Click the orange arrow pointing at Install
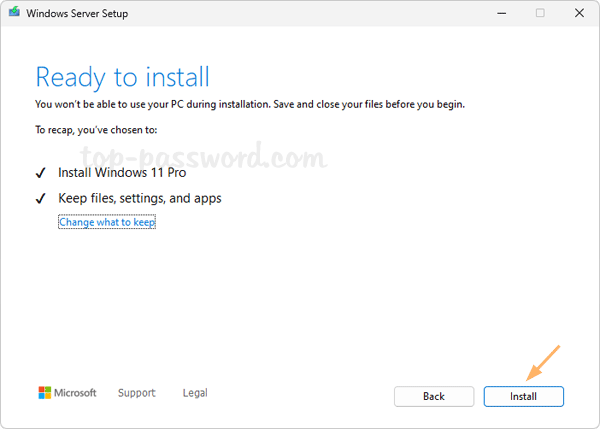Viewport: 600px width, 429px height. [544, 364]
